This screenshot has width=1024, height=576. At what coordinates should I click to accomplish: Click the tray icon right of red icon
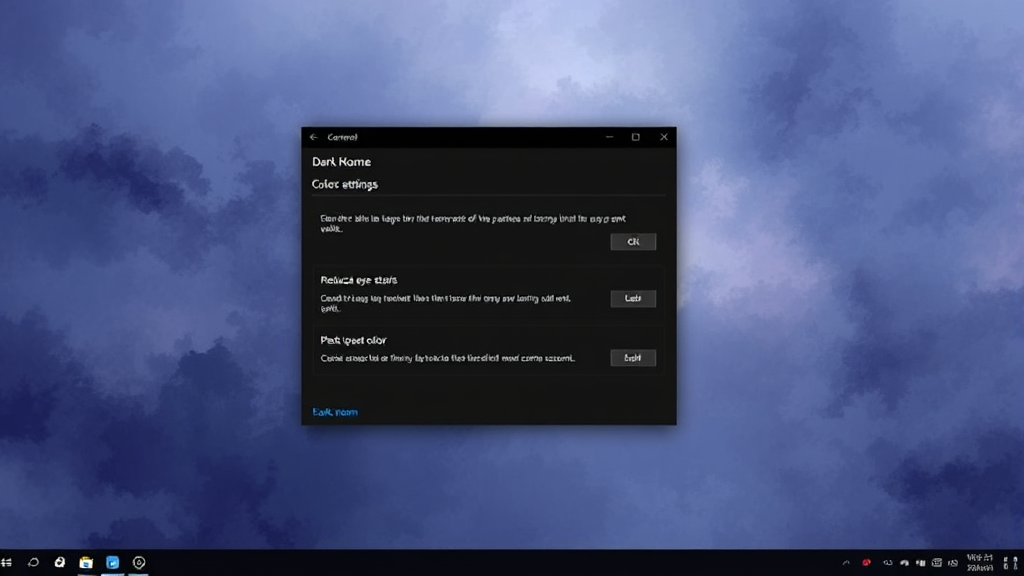886,563
